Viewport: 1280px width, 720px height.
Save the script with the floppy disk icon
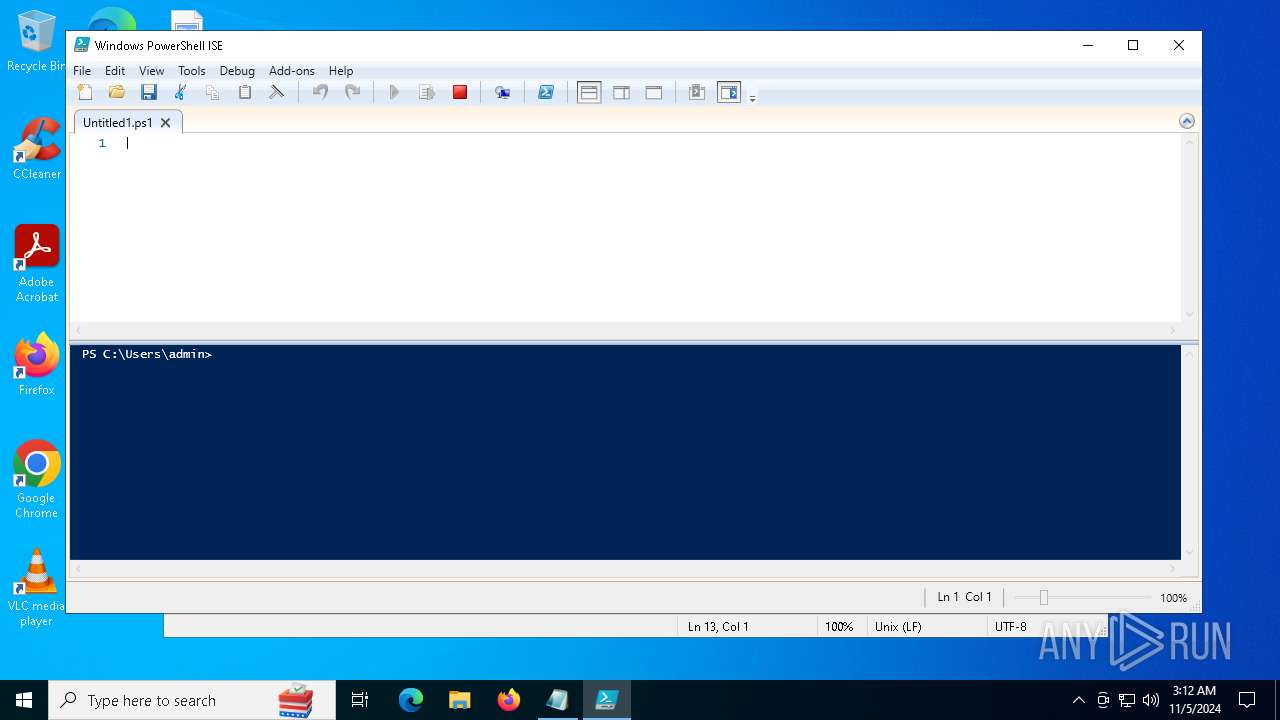coord(149,93)
